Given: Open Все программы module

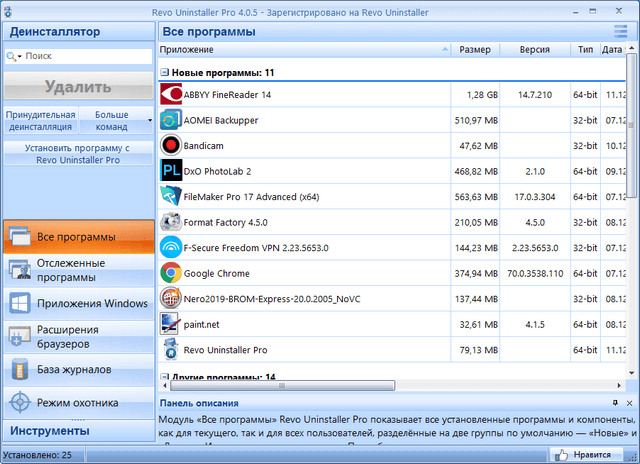Looking at the screenshot, I should coord(79,237).
